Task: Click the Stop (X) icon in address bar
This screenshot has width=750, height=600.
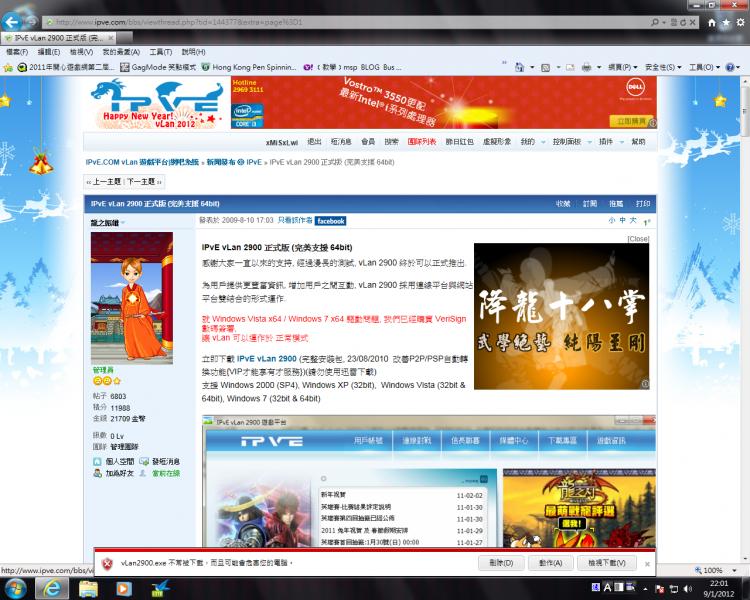Action: (x=692, y=22)
